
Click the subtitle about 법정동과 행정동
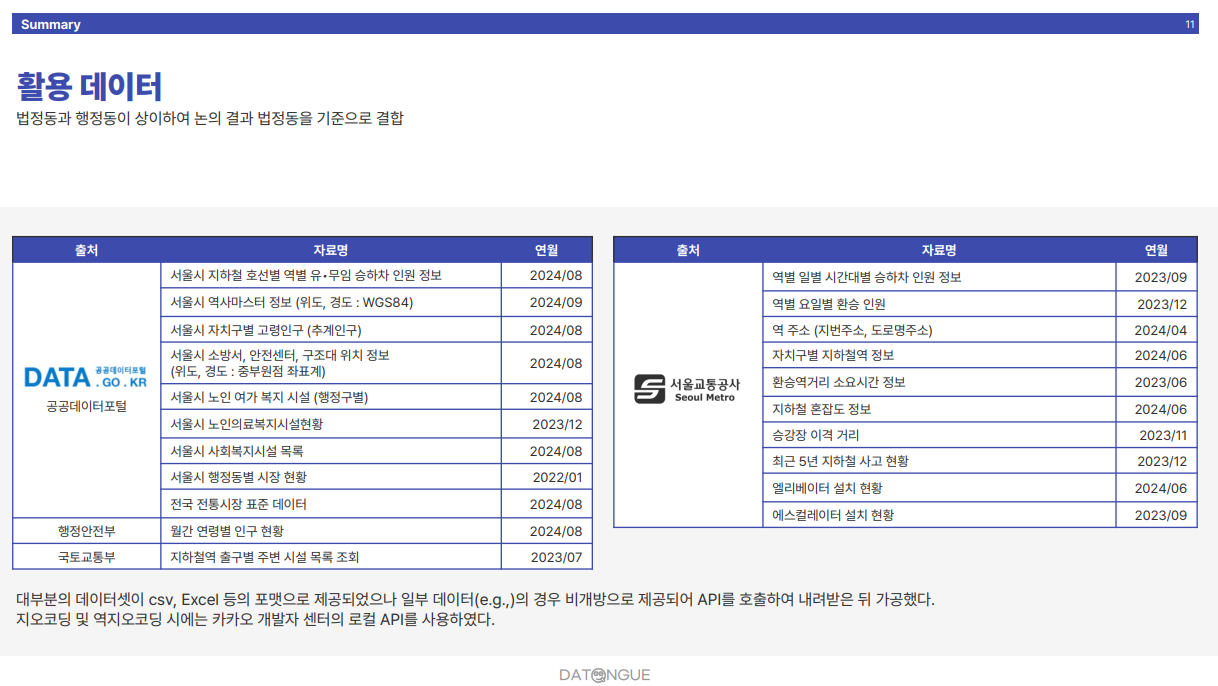210,118
